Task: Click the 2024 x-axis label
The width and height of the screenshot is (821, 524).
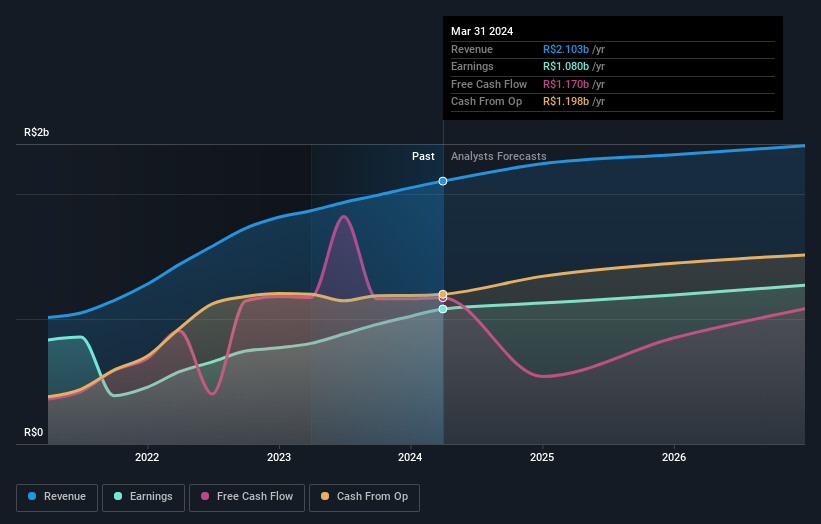Action: (410, 458)
